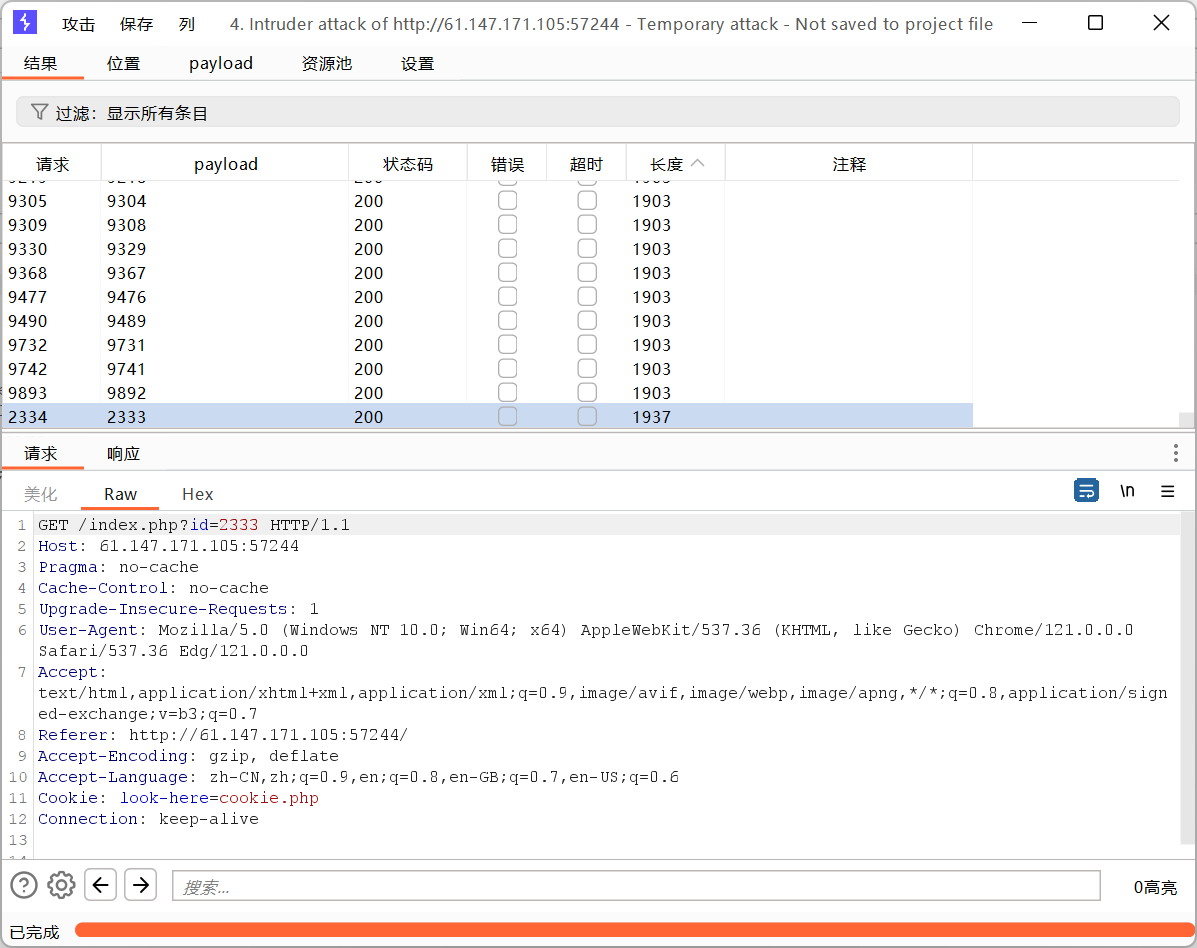Switch to the payload tab
1197x948 pixels.
pyautogui.click(x=221, y=63)
